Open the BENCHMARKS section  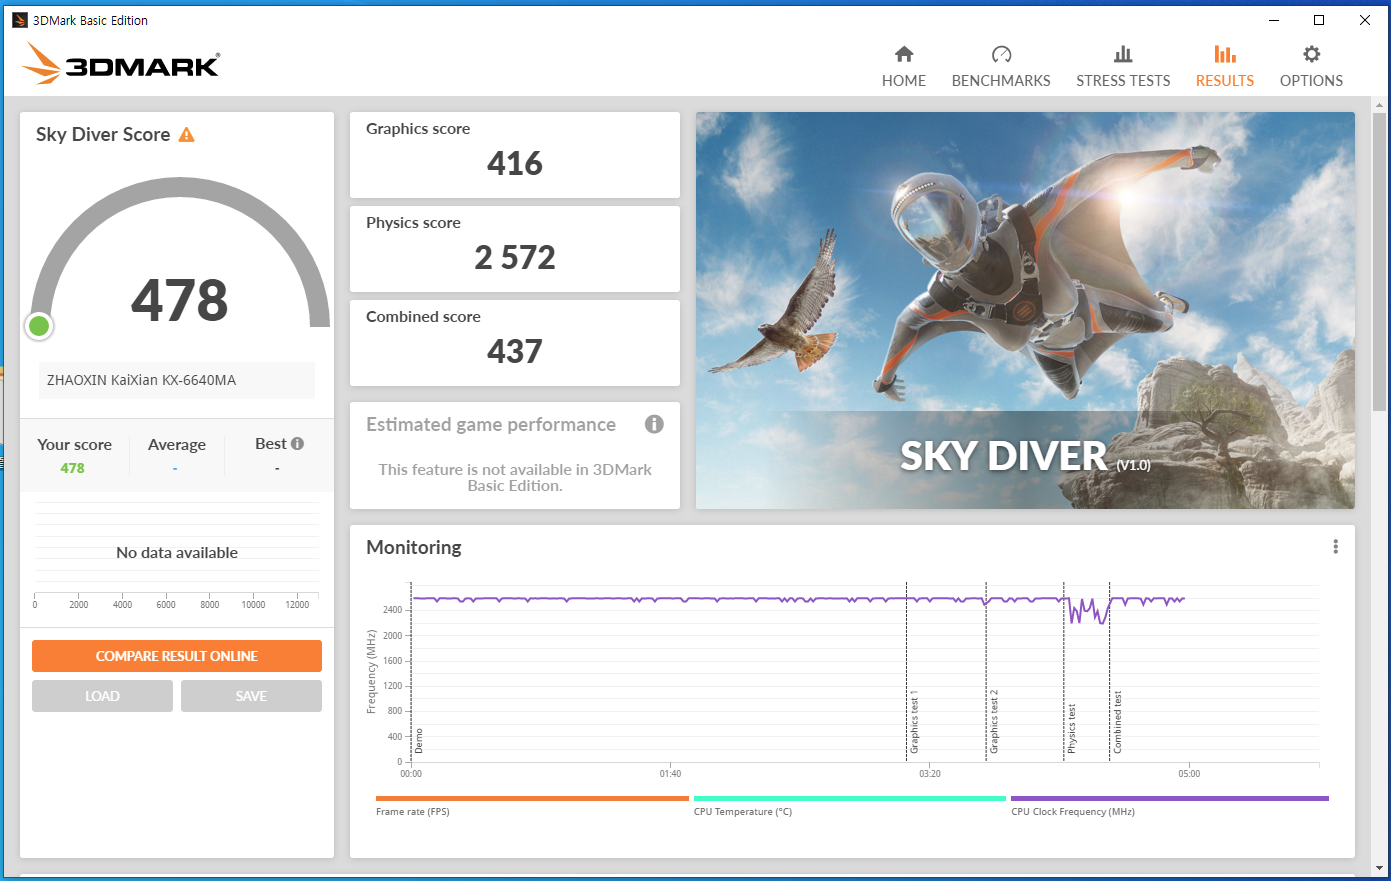(x=1001, y=67)
